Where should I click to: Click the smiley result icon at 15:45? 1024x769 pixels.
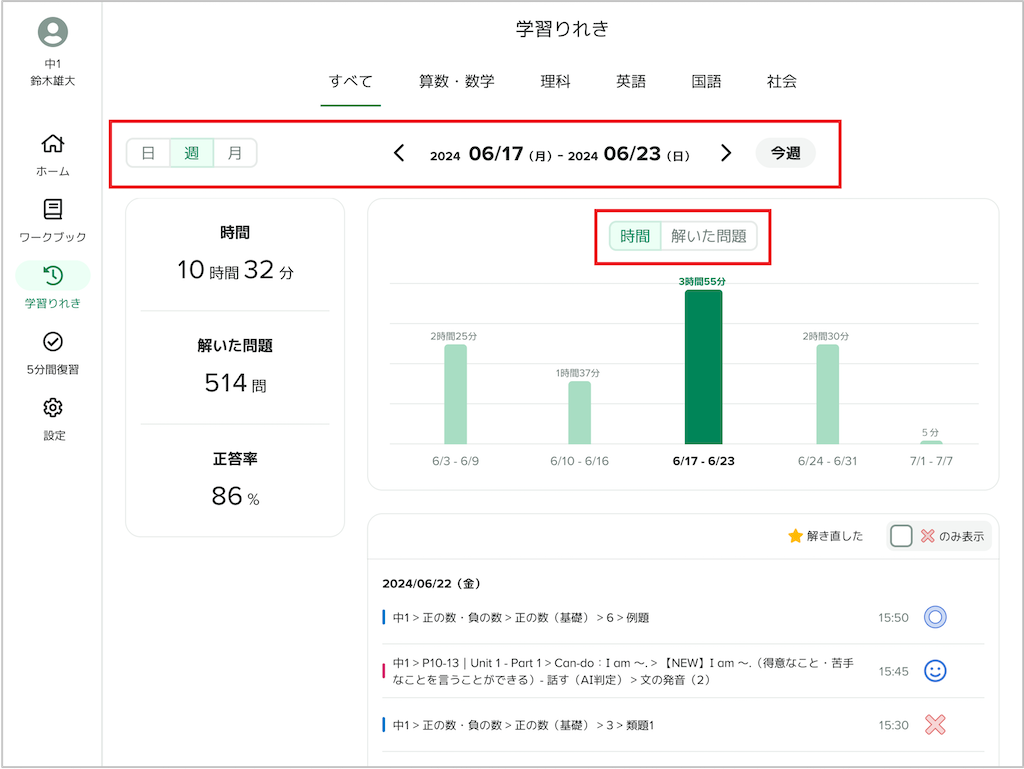[935, 670]
